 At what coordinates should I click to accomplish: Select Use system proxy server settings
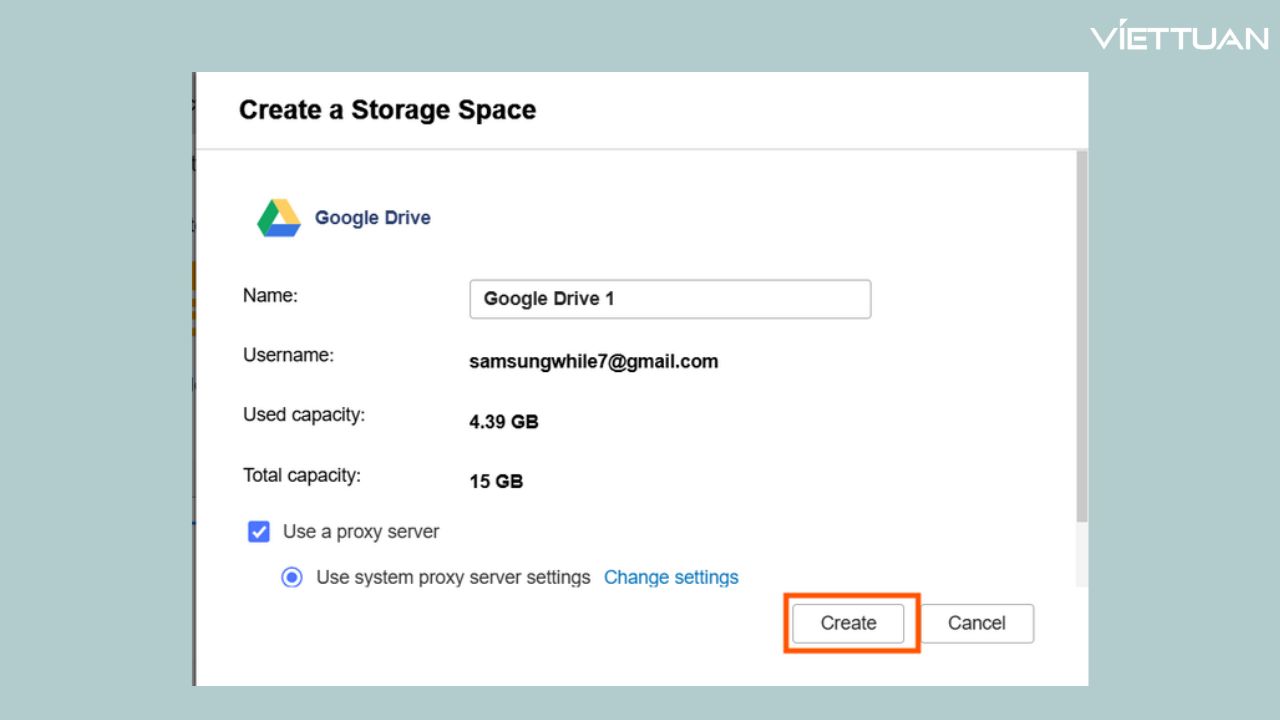point(291,577)
